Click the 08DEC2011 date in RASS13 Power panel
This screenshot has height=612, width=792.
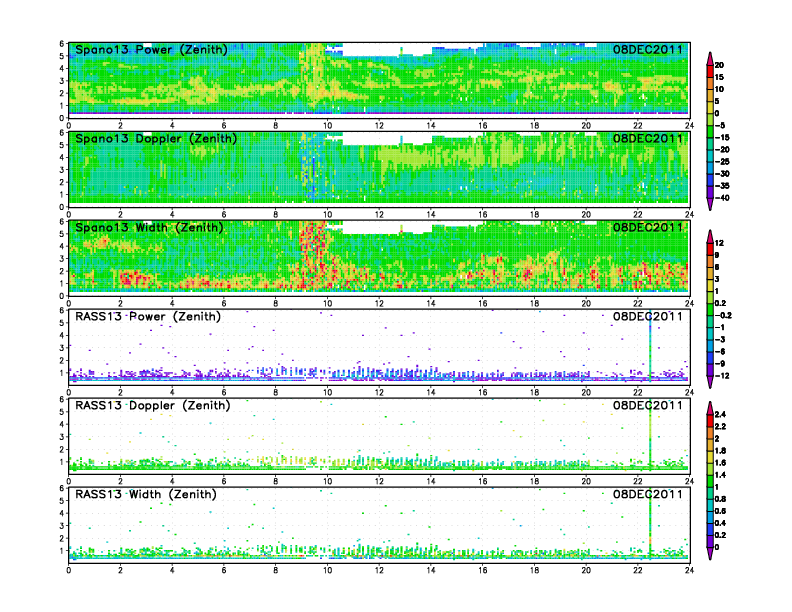pyautogui.click(x=648, y=317)
